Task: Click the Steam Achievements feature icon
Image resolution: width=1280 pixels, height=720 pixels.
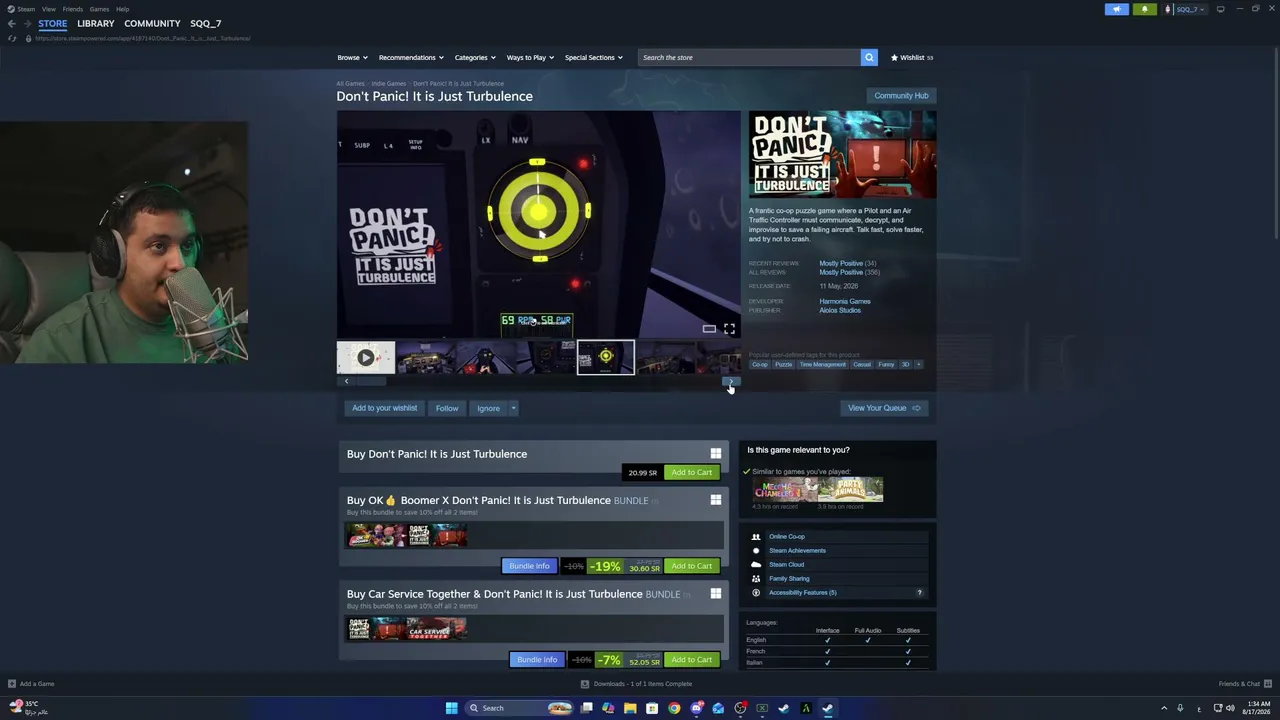Action: point(756,551)
